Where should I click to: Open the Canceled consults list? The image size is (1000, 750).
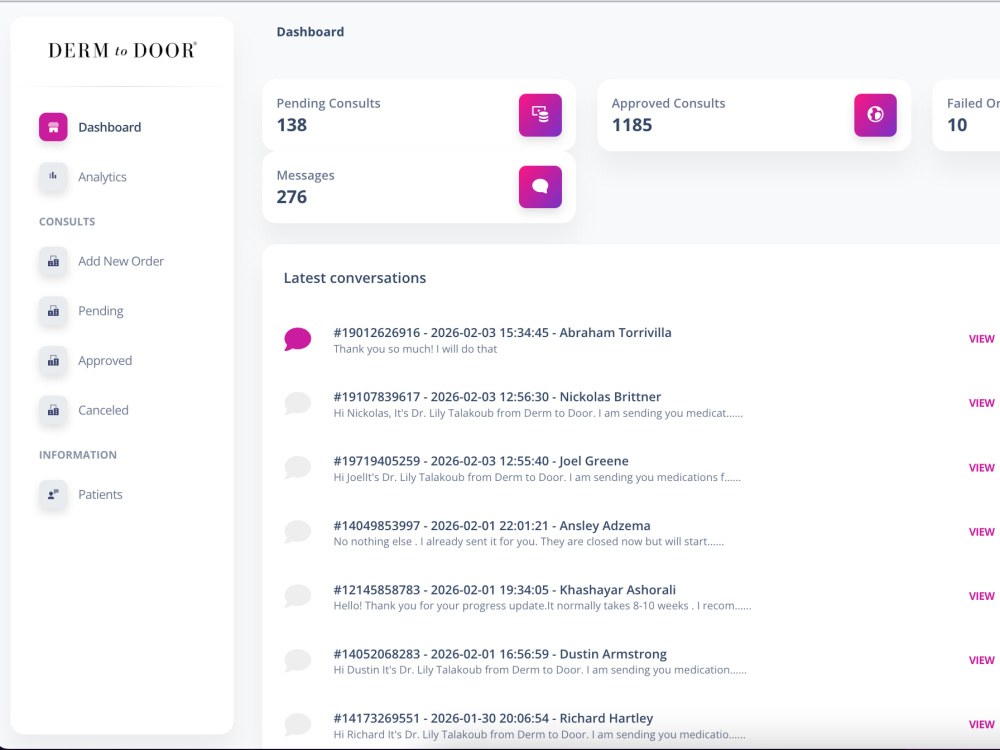103,410
